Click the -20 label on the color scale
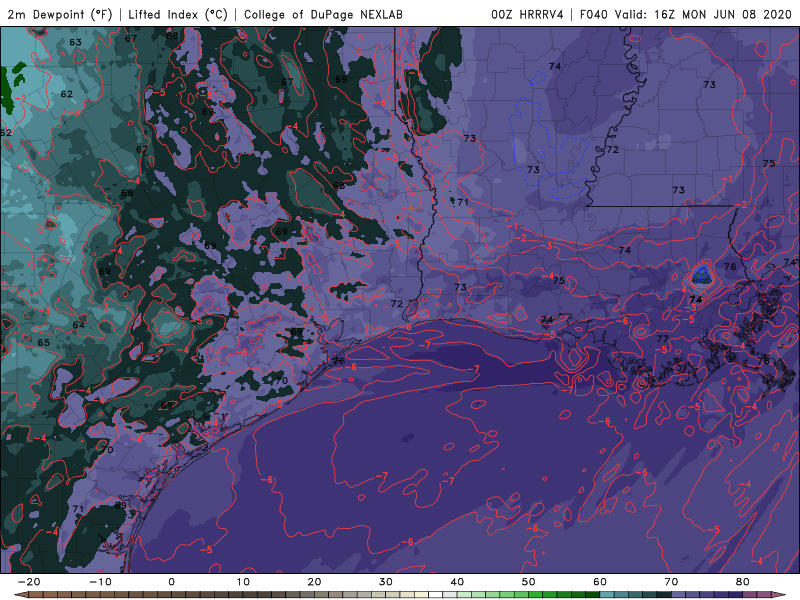 [29, 582]
